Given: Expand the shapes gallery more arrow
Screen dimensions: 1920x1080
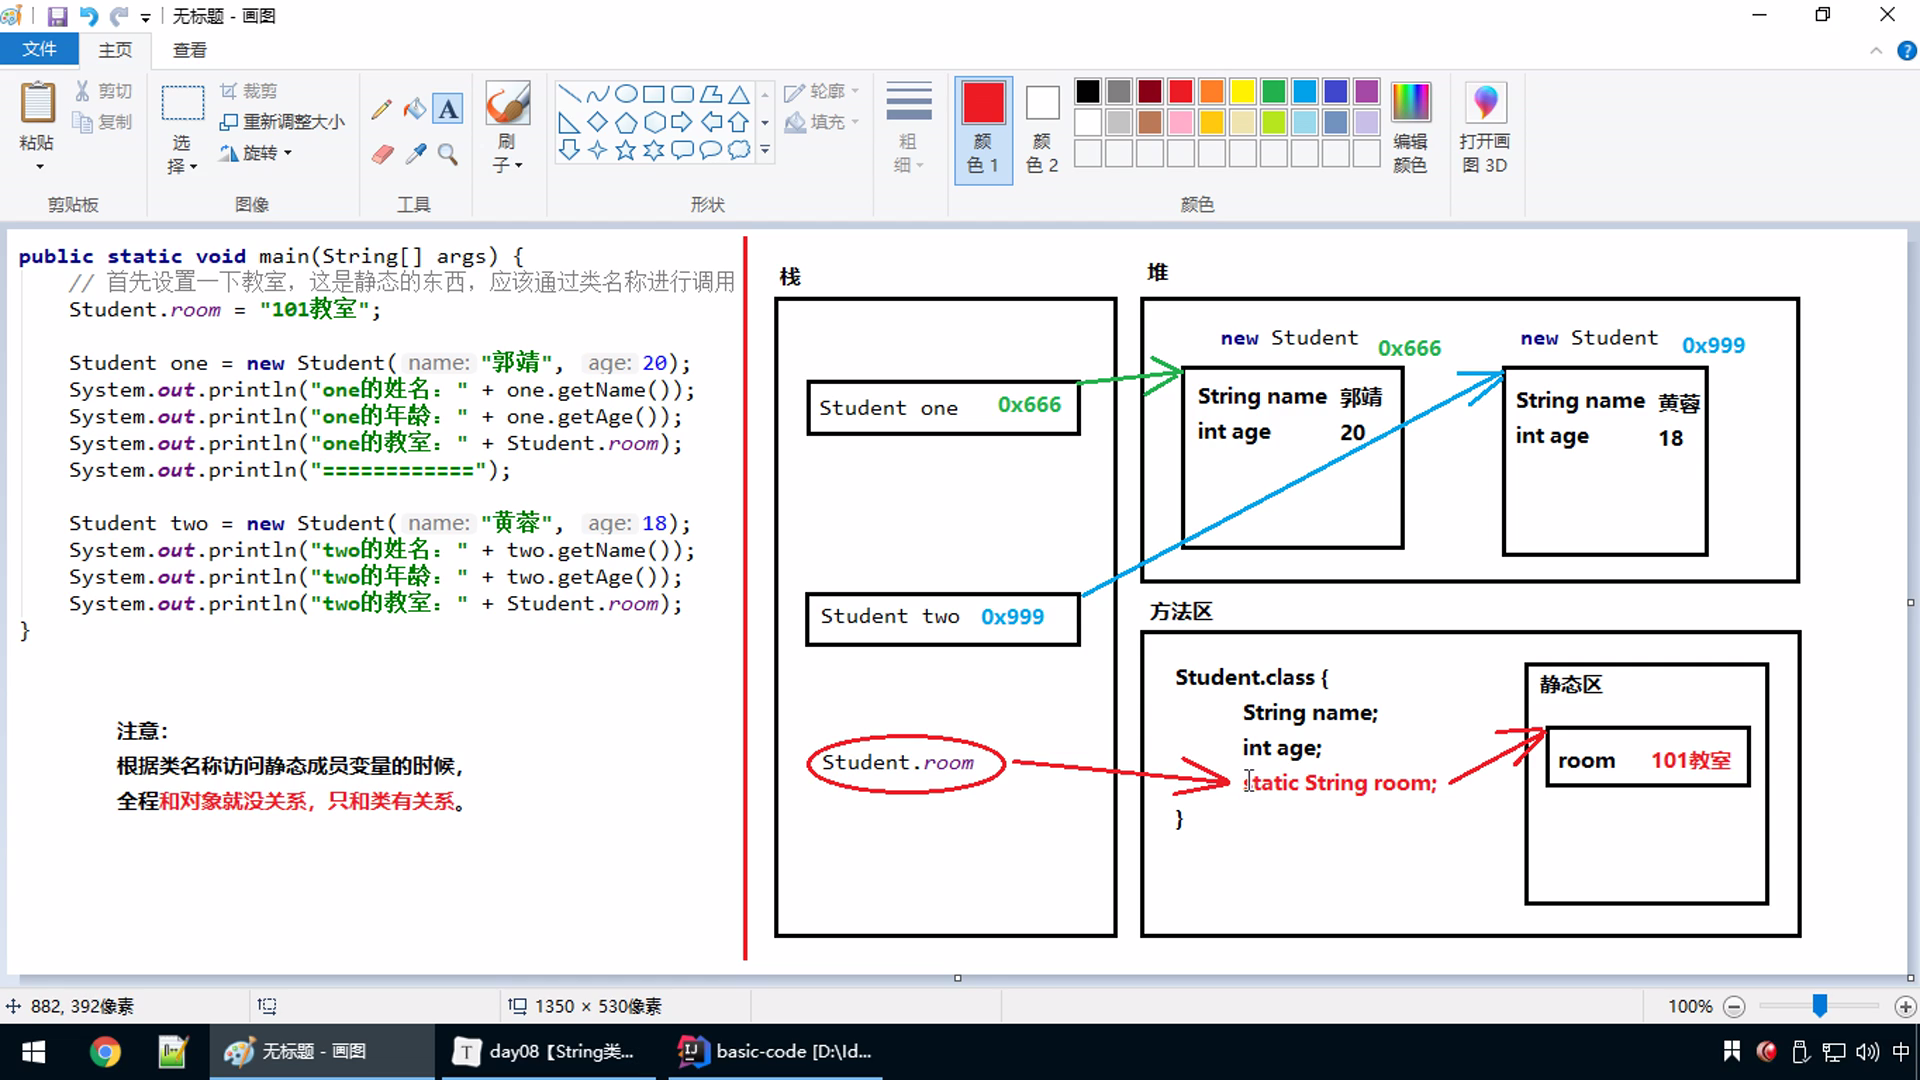Looking at the screenshot, I should 765,150.
